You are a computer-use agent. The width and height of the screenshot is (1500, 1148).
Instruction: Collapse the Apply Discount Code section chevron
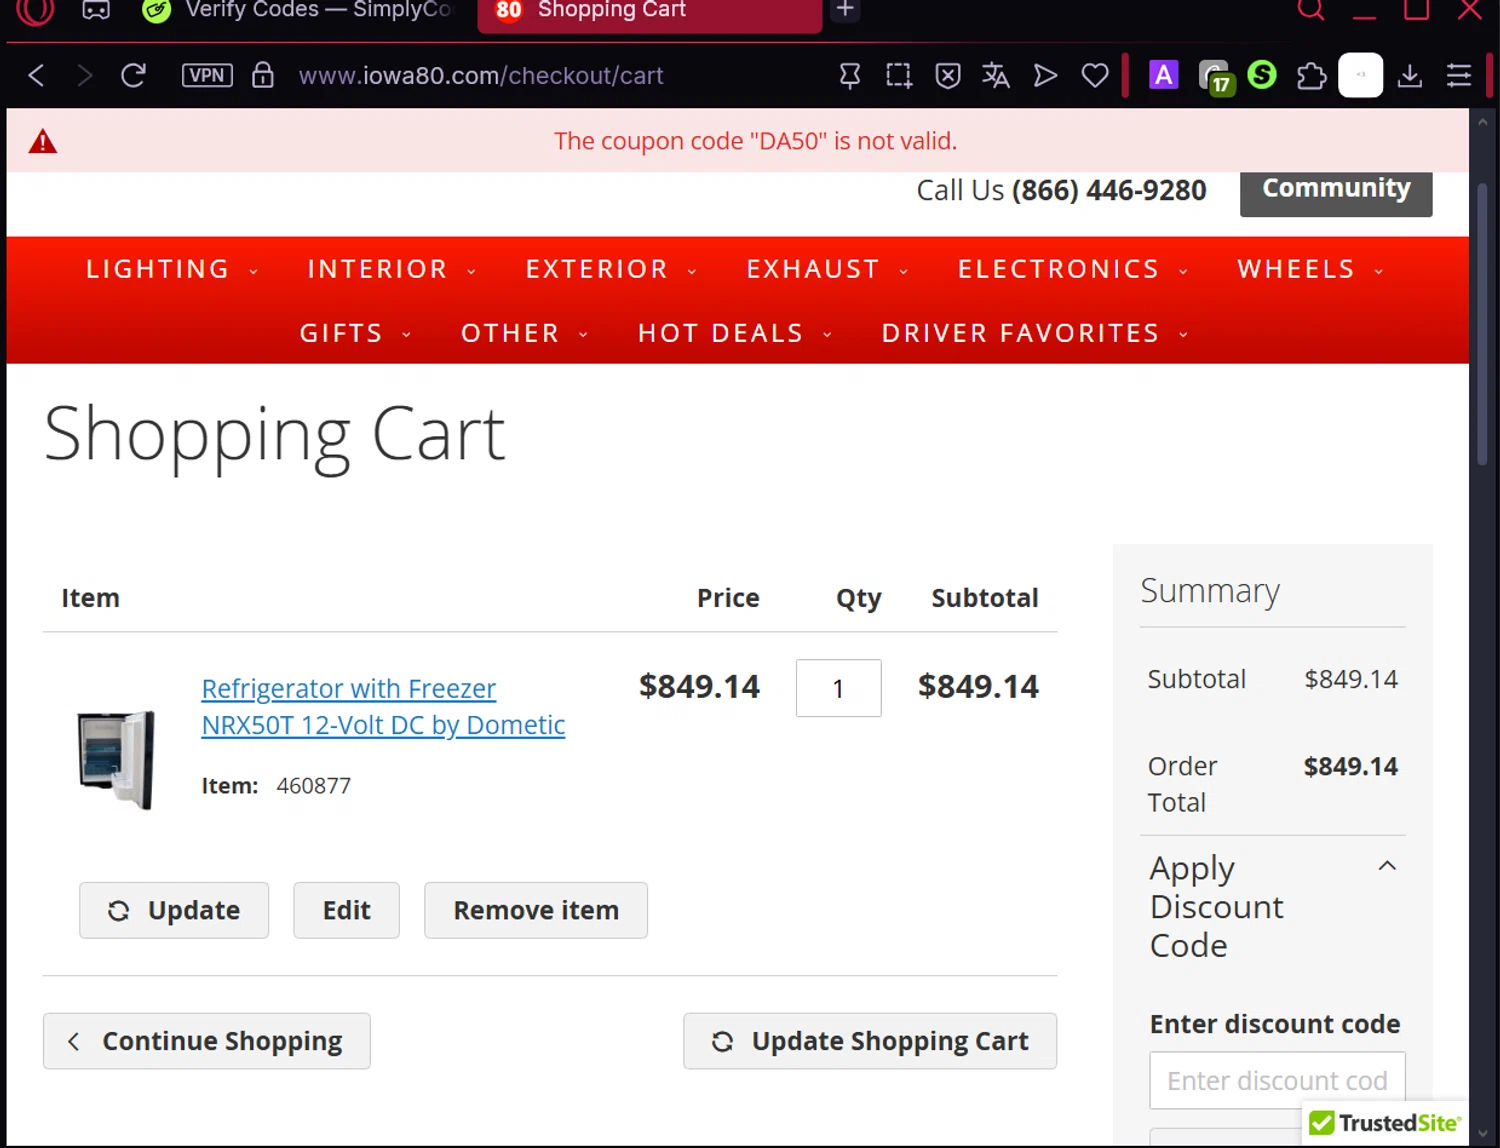[x=1387, y=866]
